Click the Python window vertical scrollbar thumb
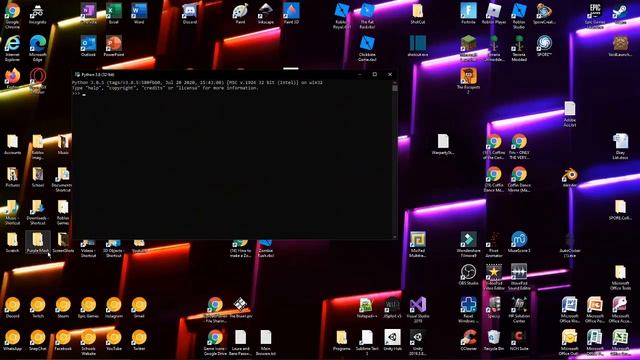The height and width of the screenshot is (360, 640). coord(395,88)
